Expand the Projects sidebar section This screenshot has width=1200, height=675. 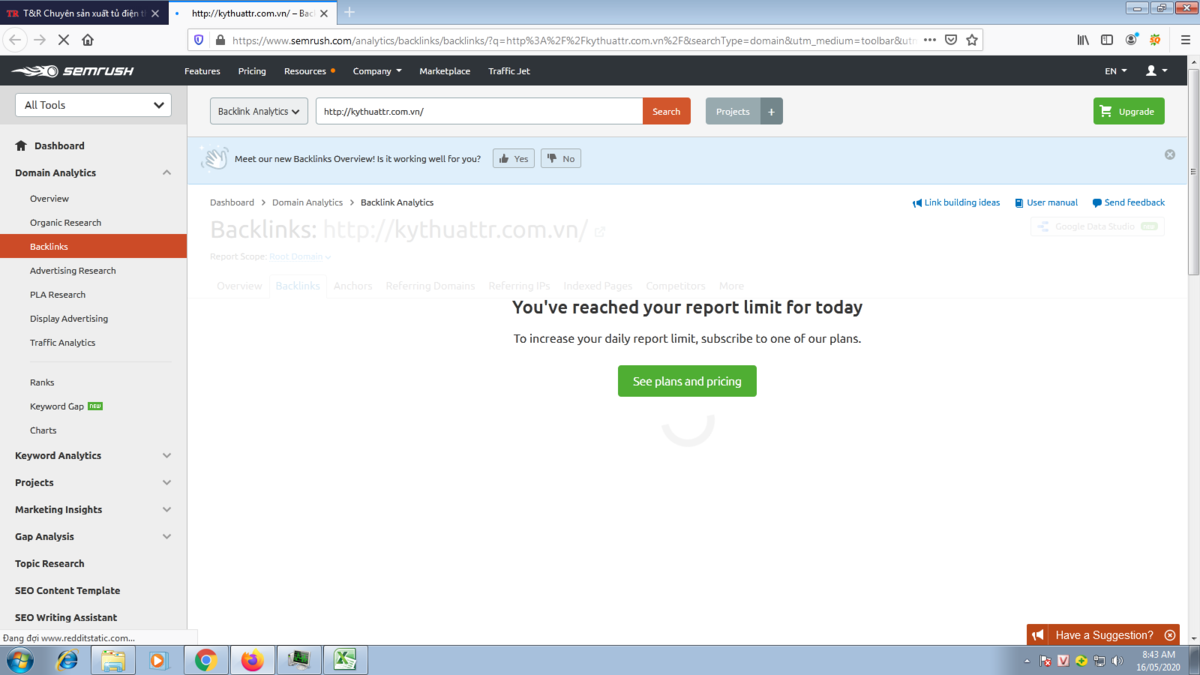166,483
